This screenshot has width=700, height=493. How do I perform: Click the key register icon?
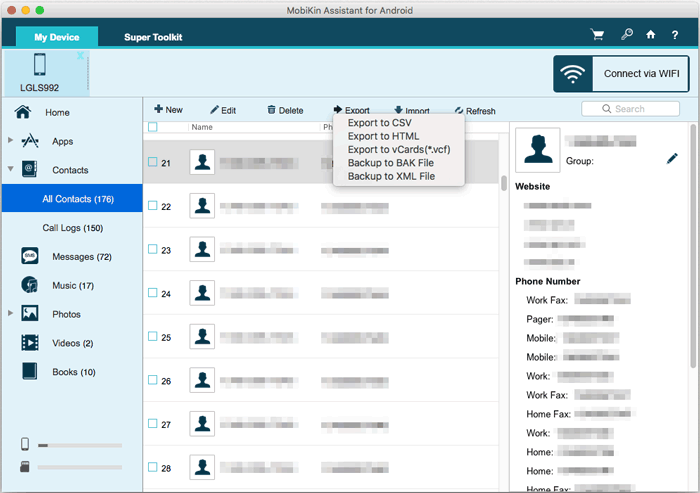[x=627, y=34]
